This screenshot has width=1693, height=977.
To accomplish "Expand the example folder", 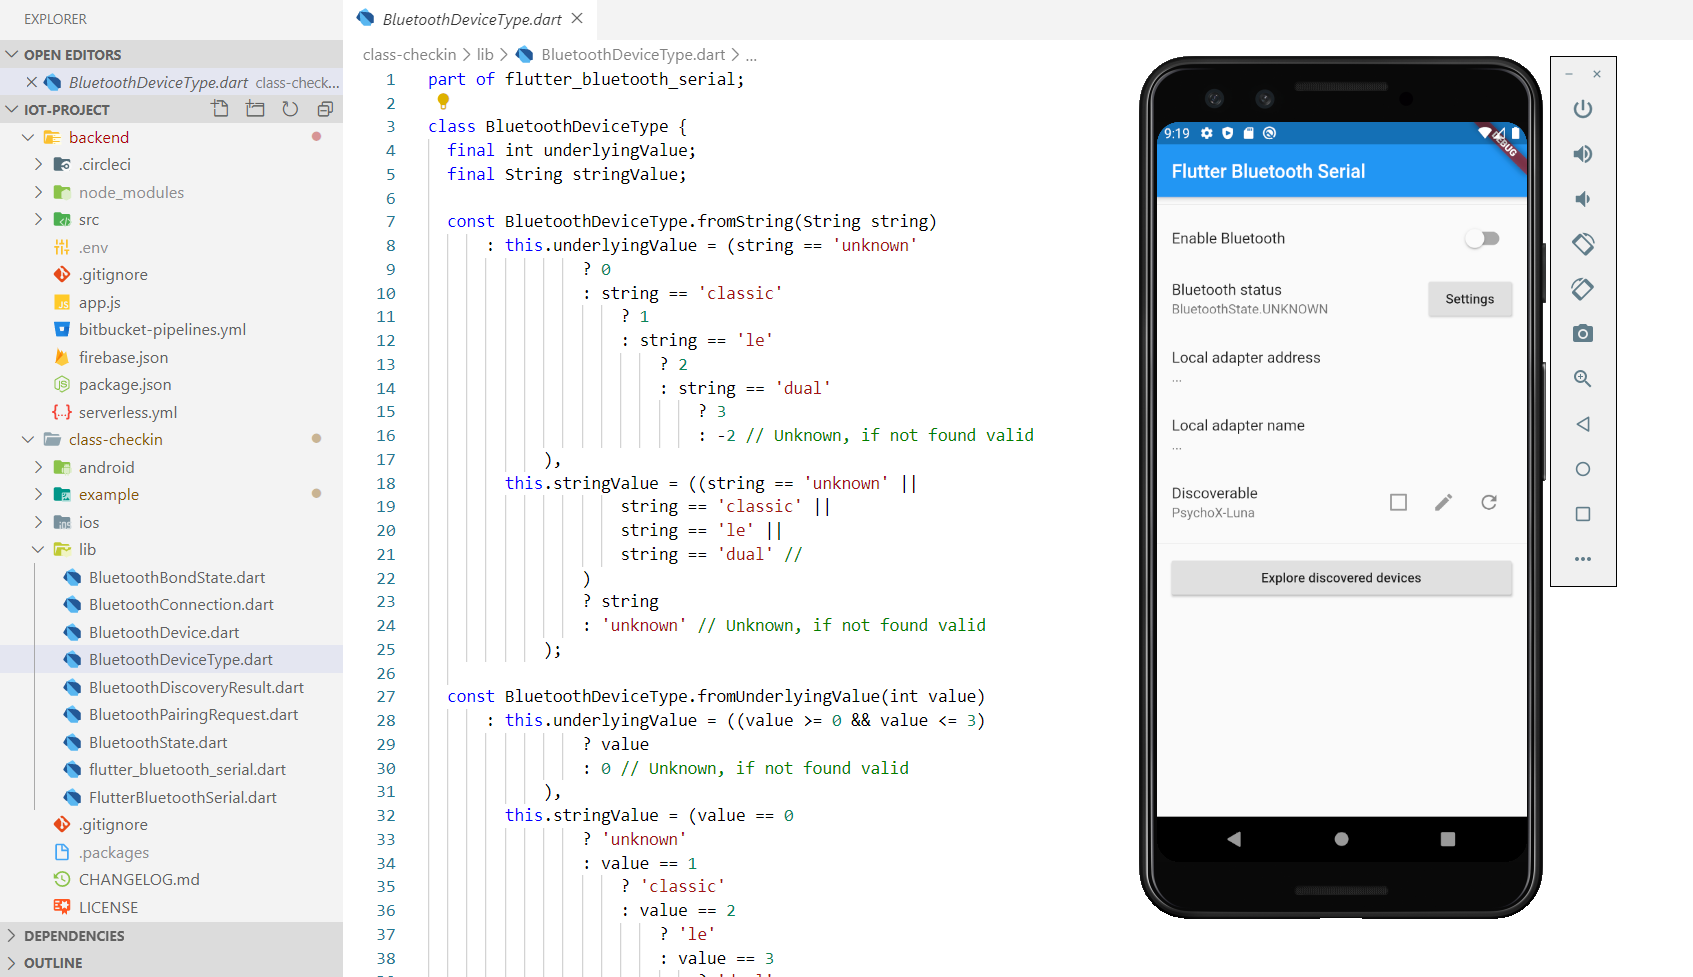I will click(x=39, y=494).
